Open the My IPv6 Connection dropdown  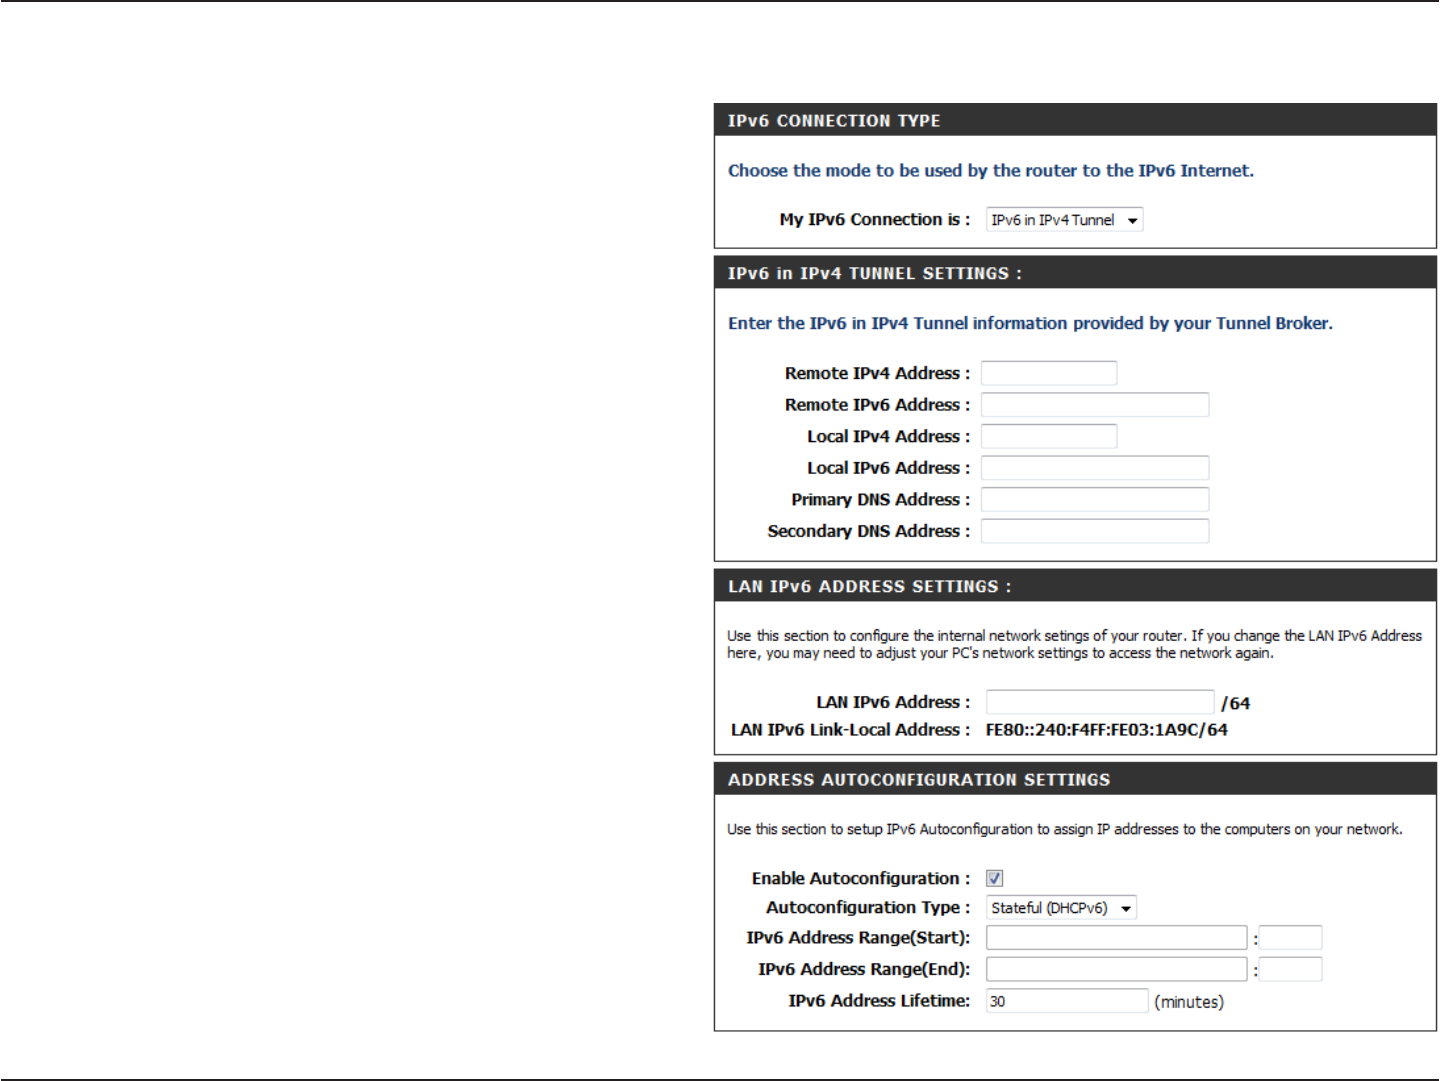click(x=1064, y=220)
